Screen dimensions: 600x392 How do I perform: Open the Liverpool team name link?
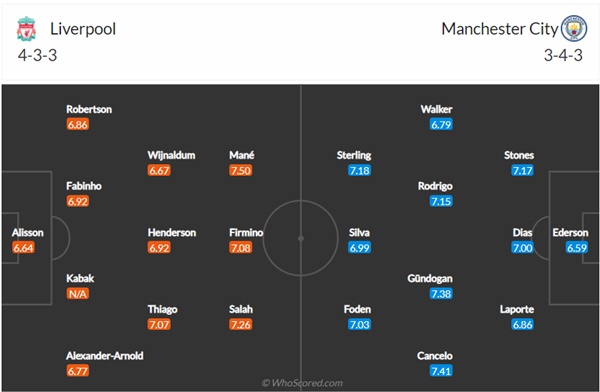83,29
